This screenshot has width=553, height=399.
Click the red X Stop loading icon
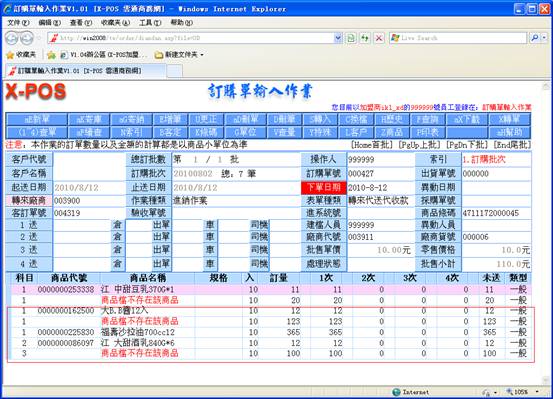coord(379,38)
